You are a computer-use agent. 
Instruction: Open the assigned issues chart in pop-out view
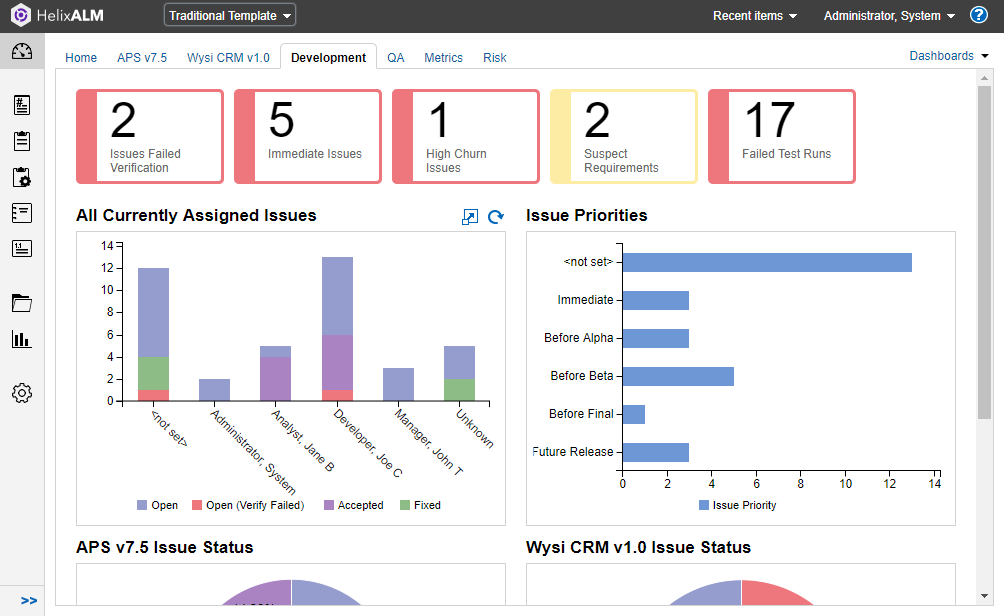click(469, 217)
